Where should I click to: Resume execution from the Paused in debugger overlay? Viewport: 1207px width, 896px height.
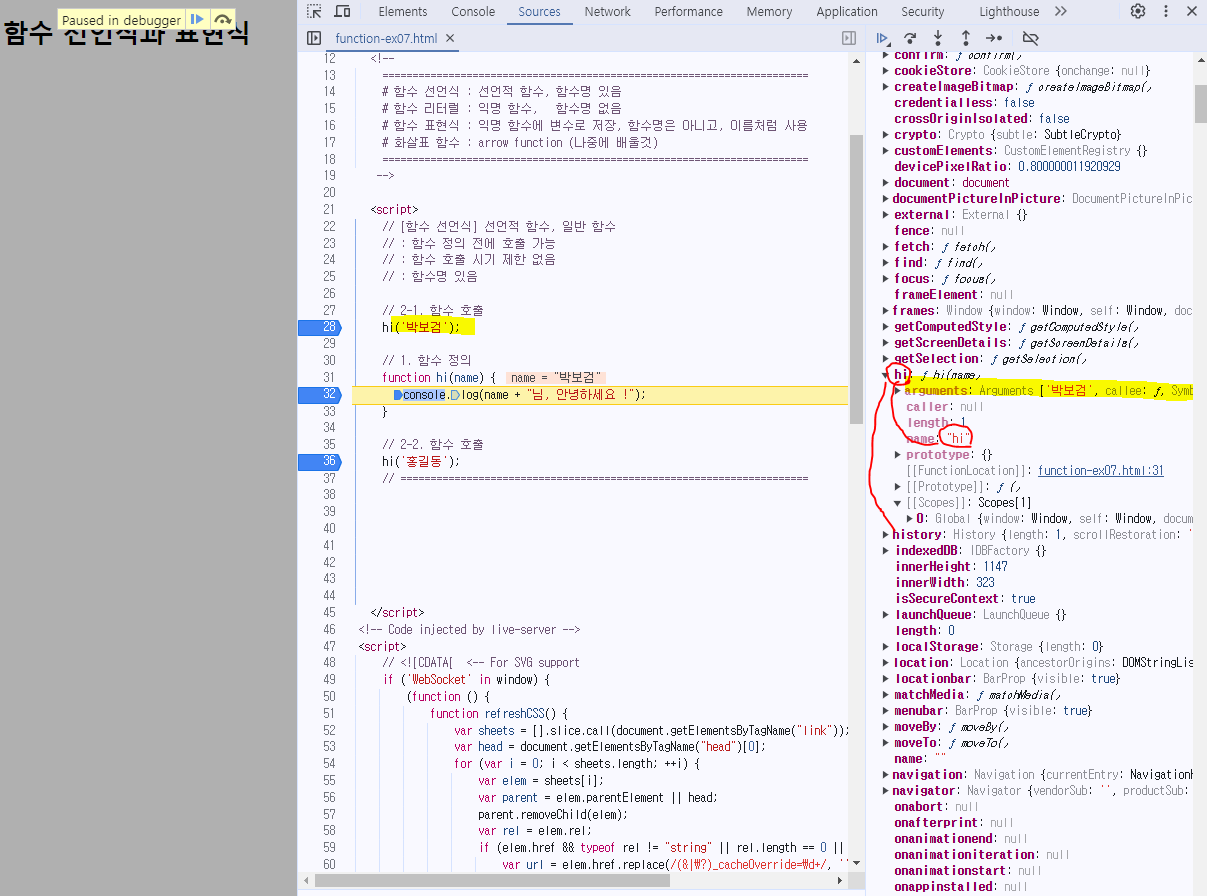tap(198, 19)
